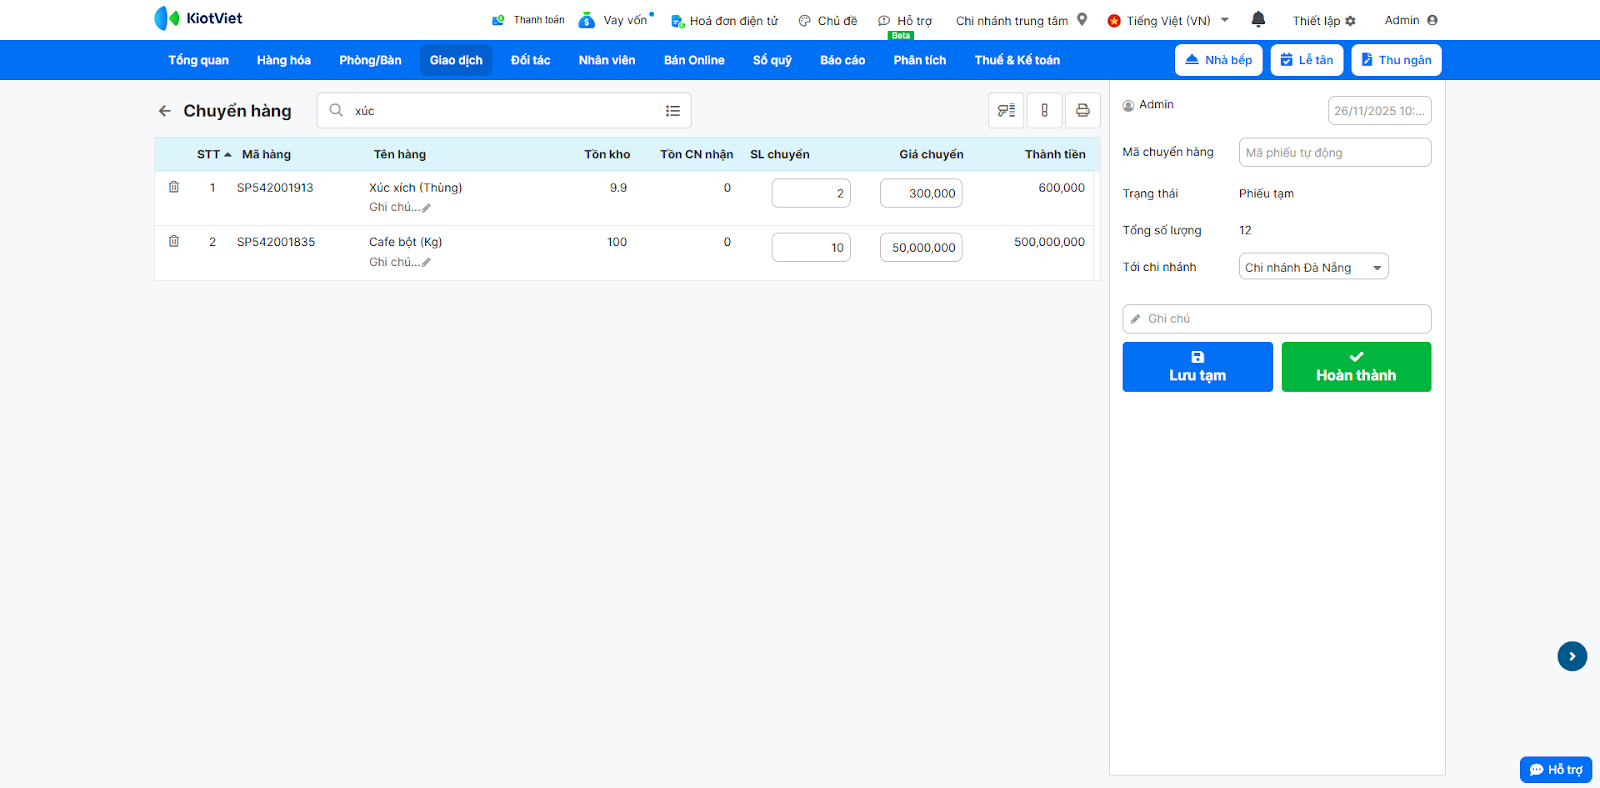Open the date field showing 26/11/2025

[1379, 111]
